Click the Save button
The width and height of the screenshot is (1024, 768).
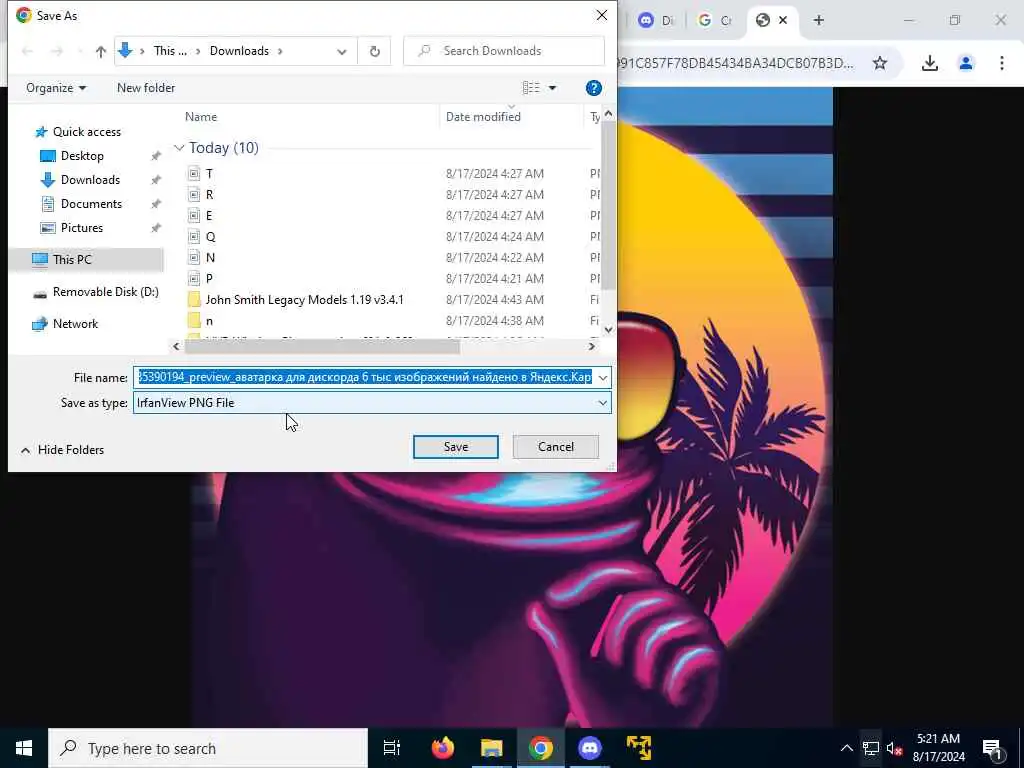coord(456,447)
